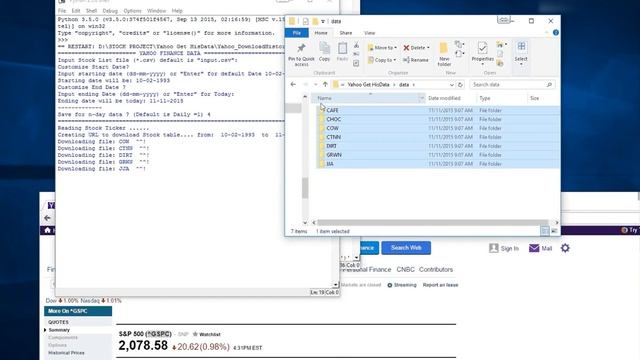The width and height of the screenshot is (640, 360).
Task: Open the Properties checkmark icon
Action: 482,48
